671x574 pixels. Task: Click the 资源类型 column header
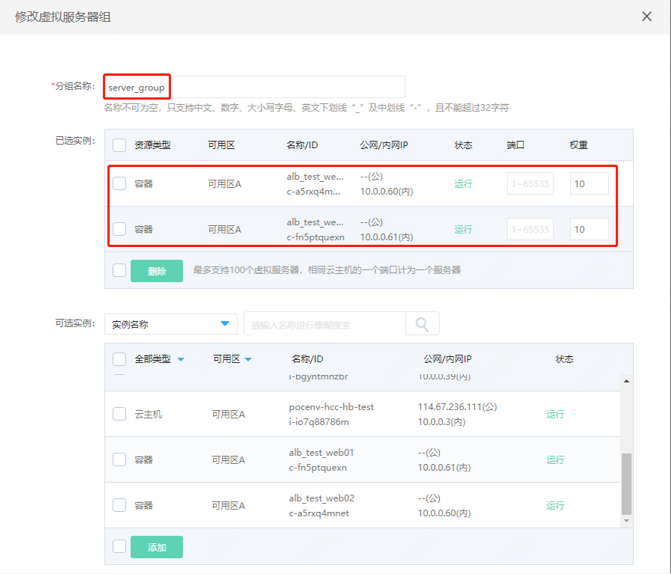point(152,145)
